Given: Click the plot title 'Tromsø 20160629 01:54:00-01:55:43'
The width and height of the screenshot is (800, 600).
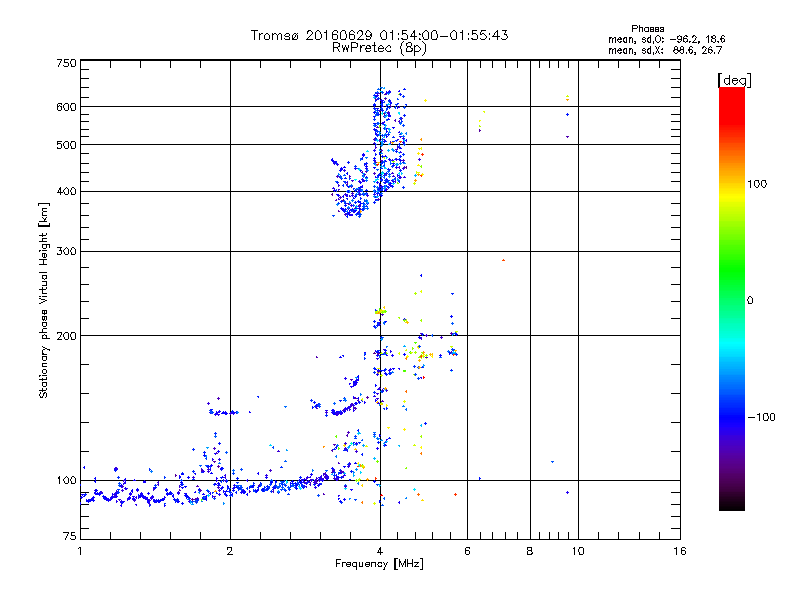Looking at the screenshot, I should [x=379, y=35].
